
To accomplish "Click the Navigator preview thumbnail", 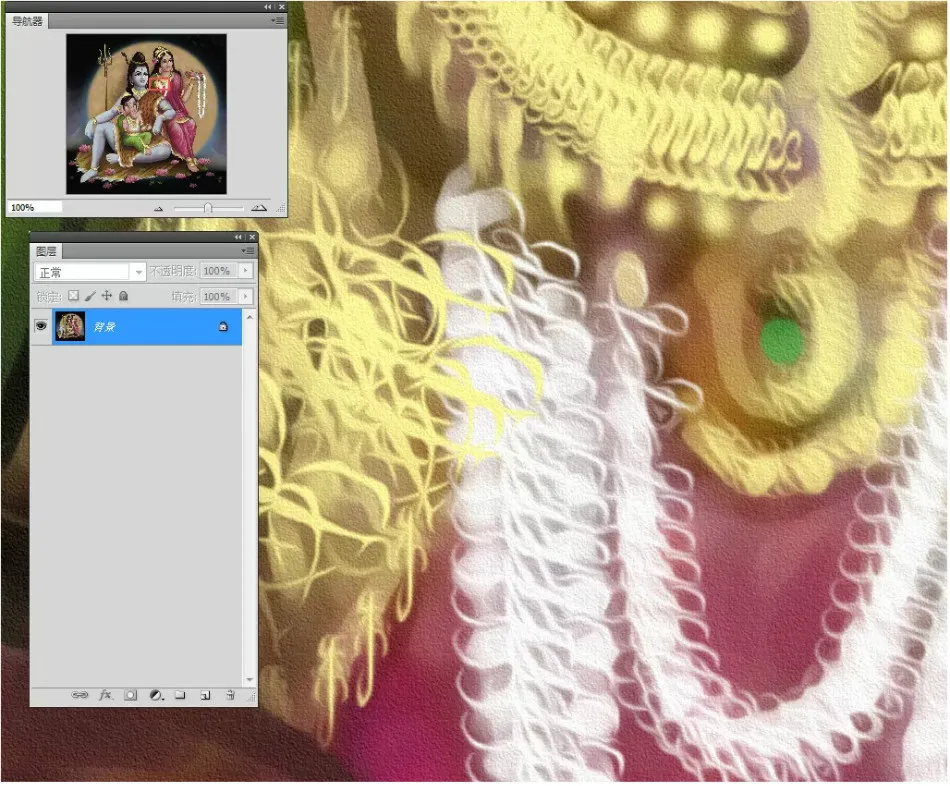I will [x=146, y=114].
